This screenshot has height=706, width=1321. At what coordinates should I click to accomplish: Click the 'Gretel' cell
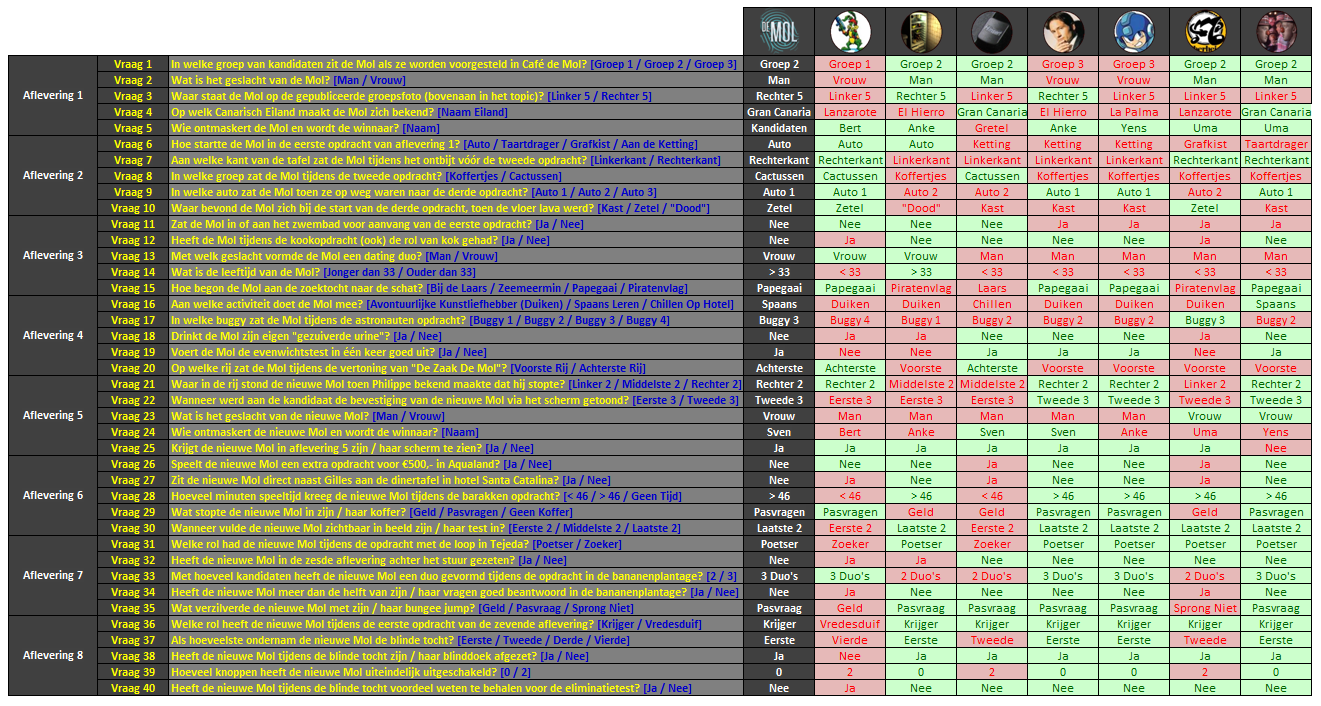(992, 128)
